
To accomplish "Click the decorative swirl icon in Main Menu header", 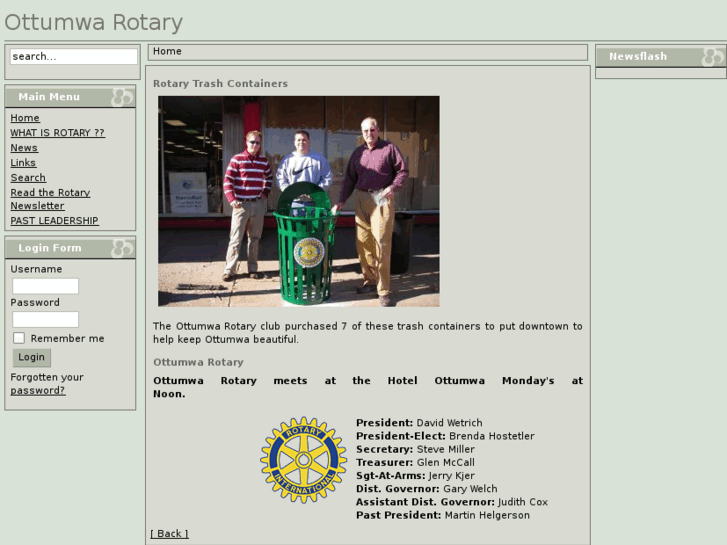I will click(122, 97).
